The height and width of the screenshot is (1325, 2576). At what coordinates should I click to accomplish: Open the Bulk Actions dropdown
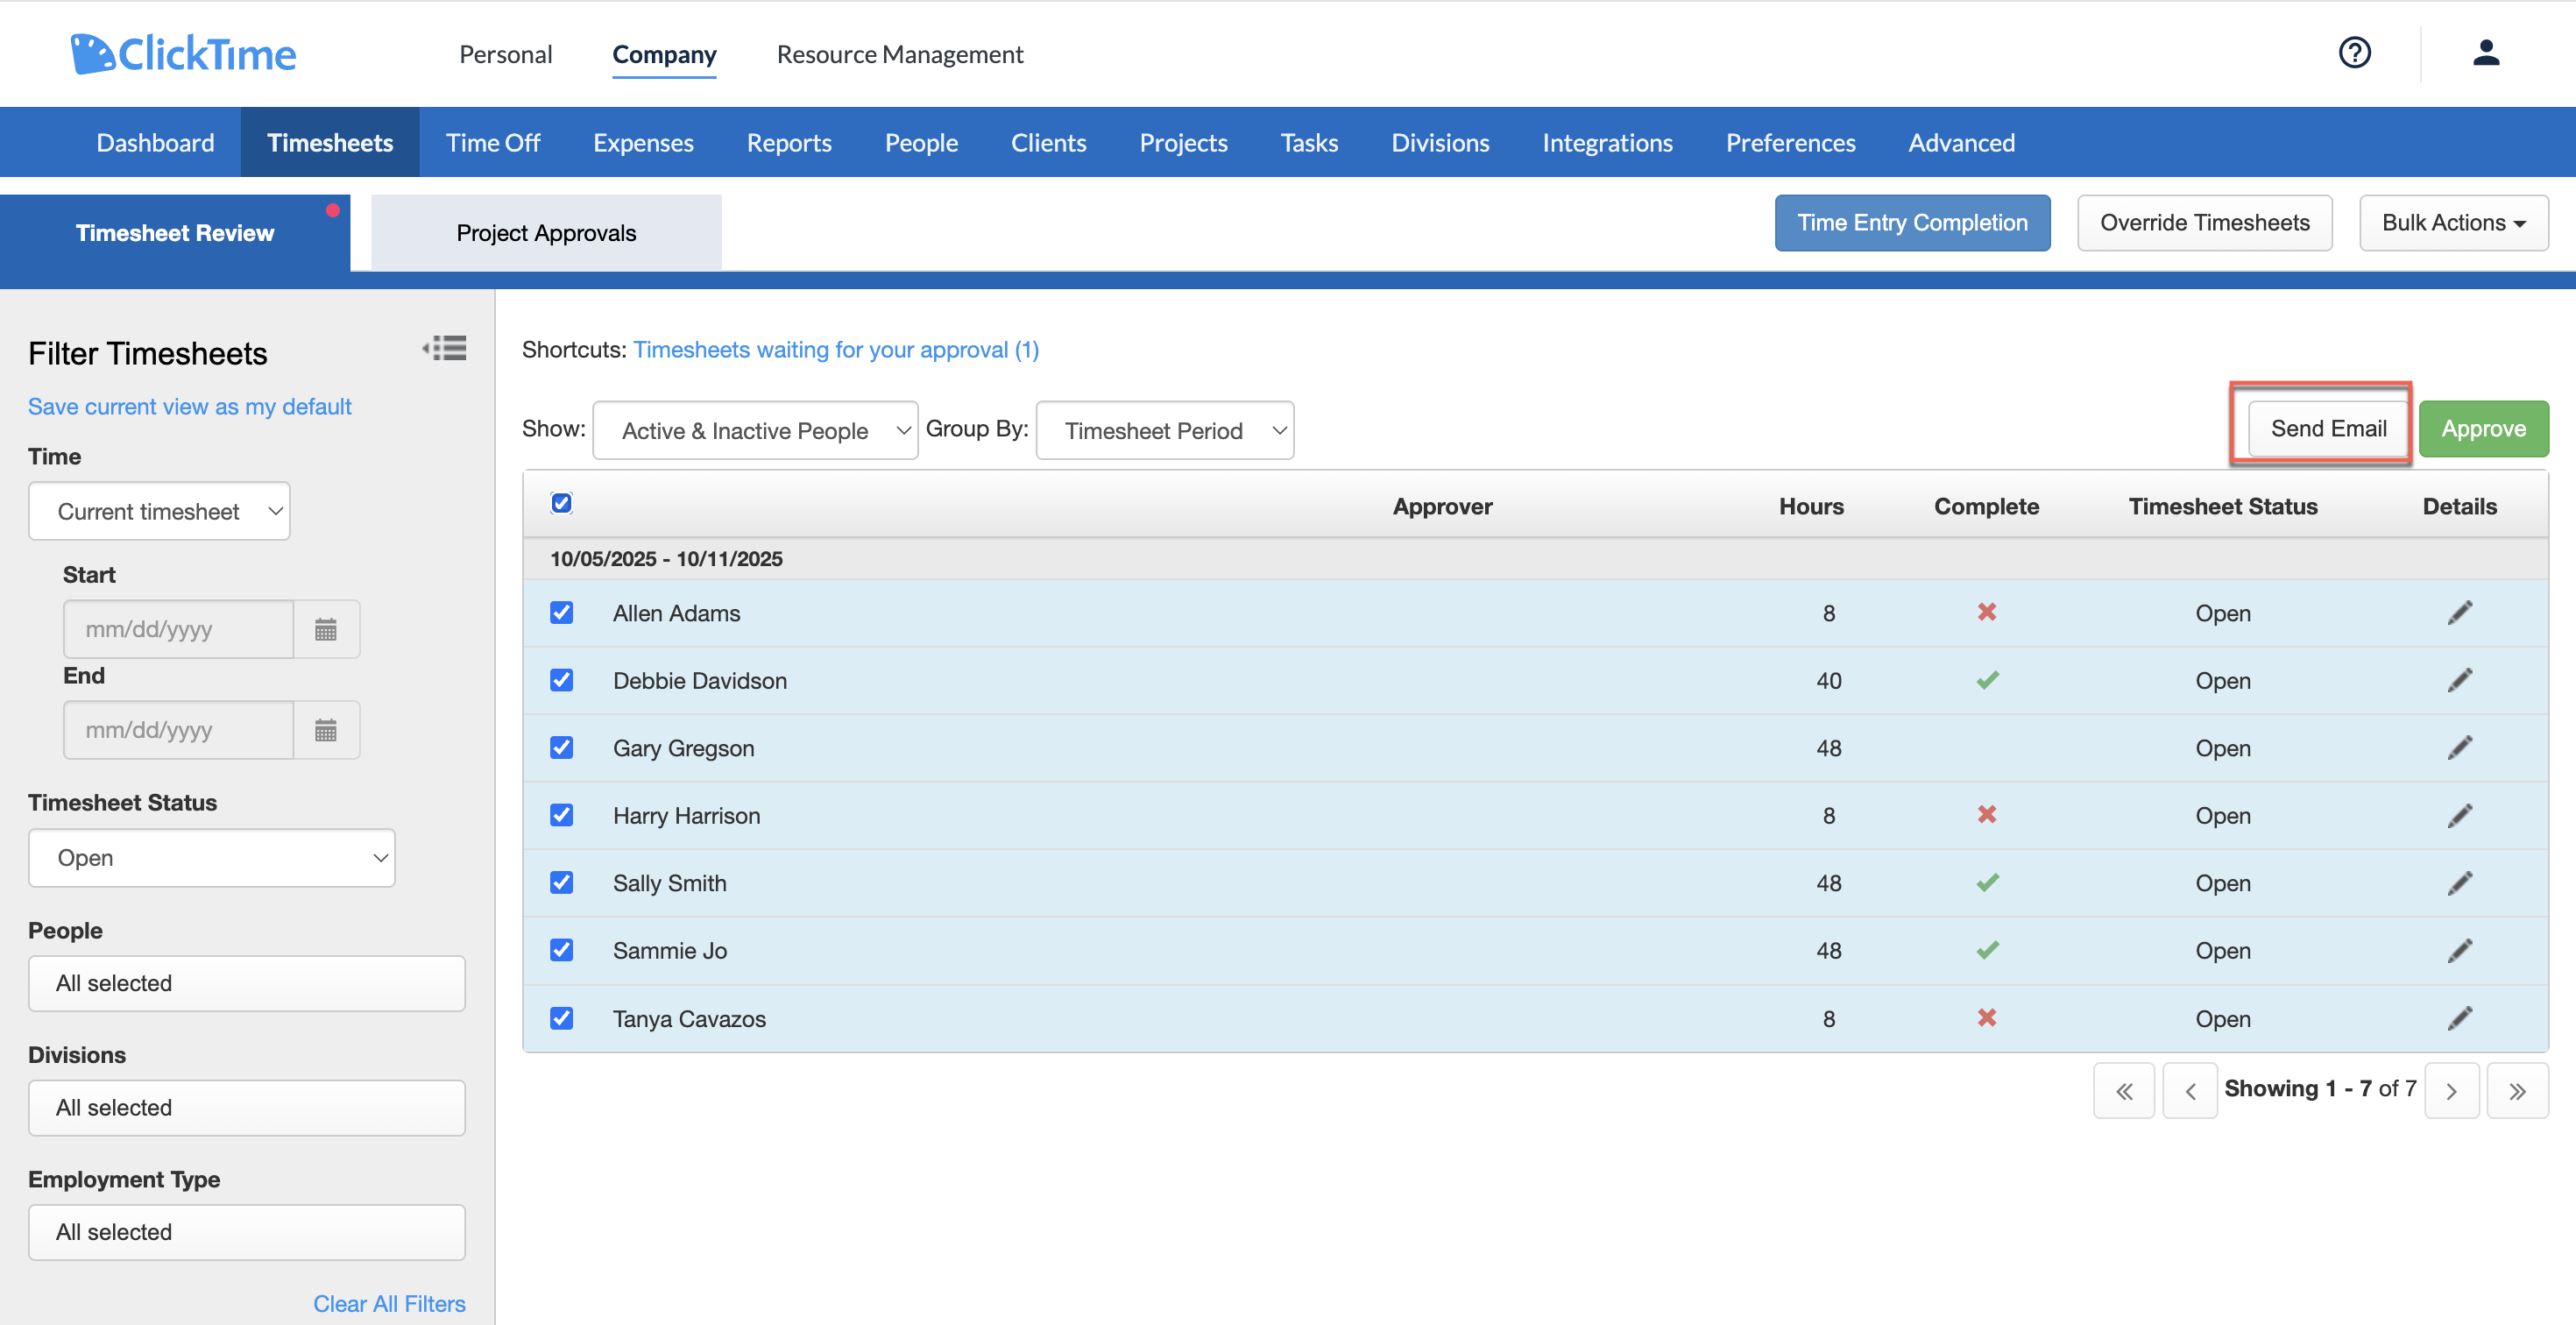(x=2453, y=222)
